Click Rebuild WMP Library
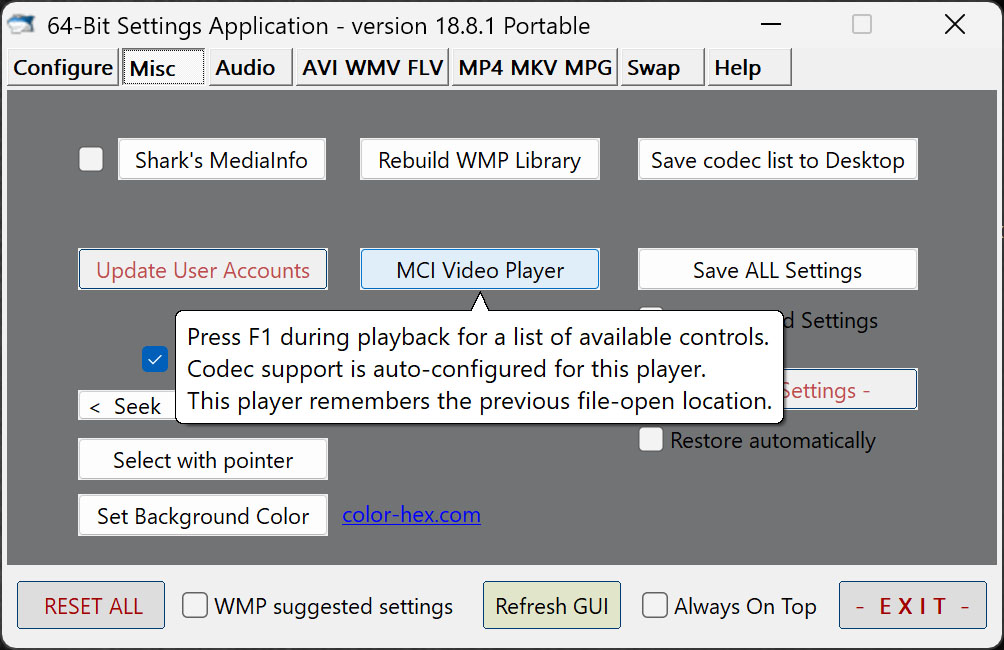Viewport: 1004px width, 650px height. click(479, 160)
